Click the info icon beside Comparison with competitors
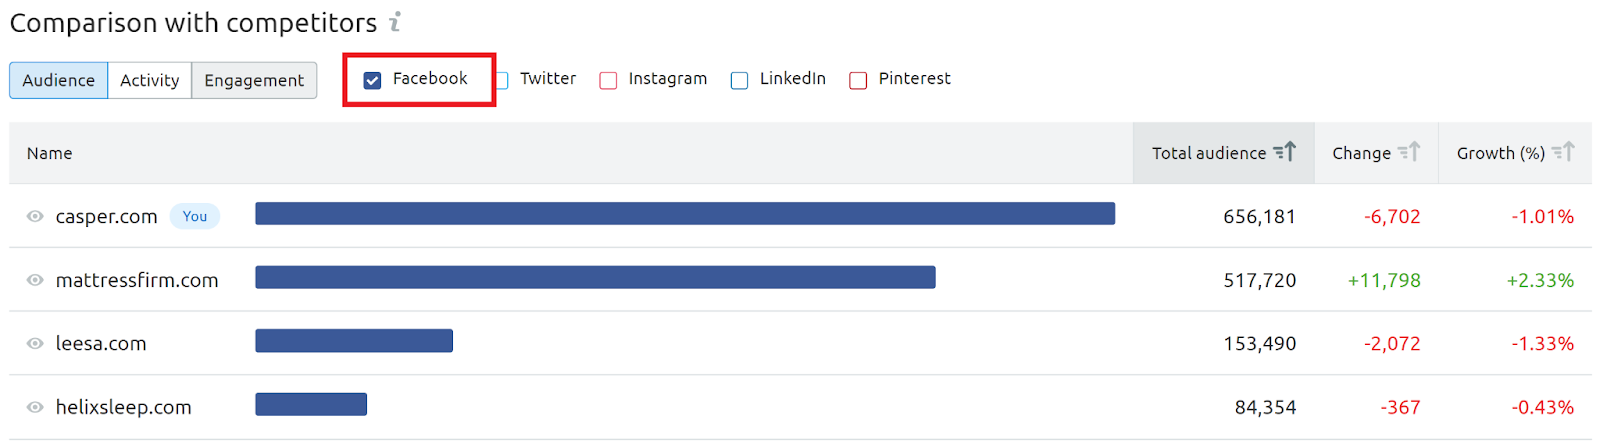The image size is (1600, 448). (x=395, y=22)
